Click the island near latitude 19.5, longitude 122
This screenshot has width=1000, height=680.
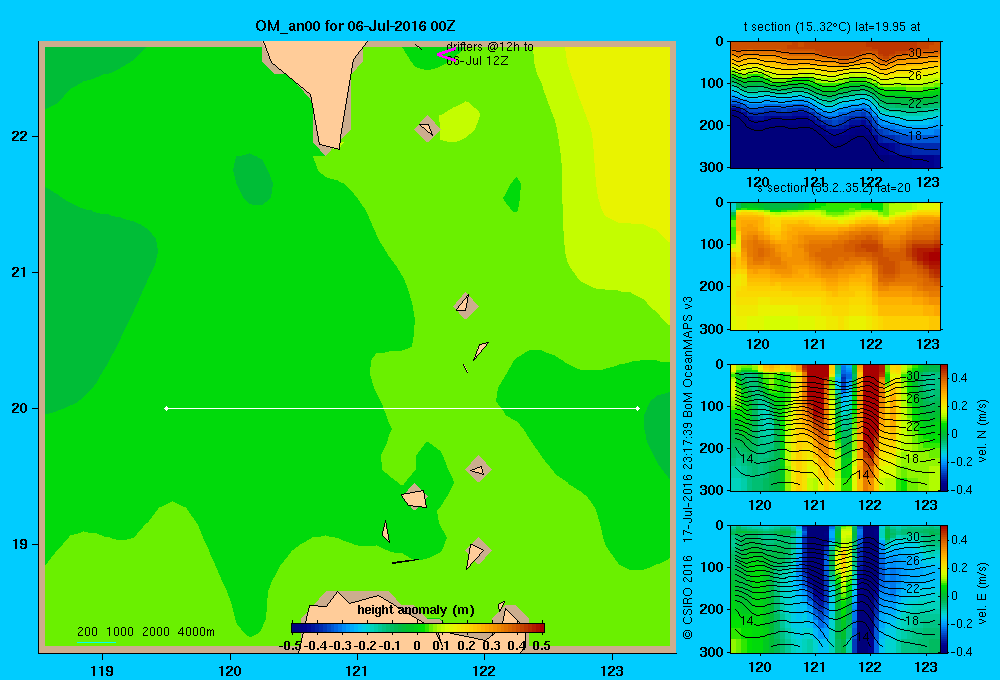click(478, 469)
